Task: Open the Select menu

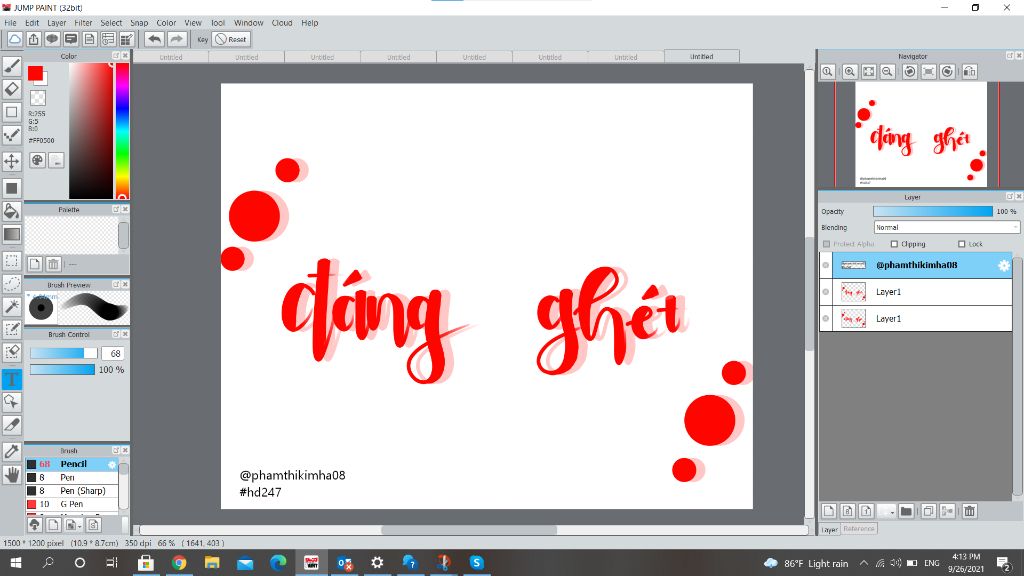Action: tap(111, 23)
